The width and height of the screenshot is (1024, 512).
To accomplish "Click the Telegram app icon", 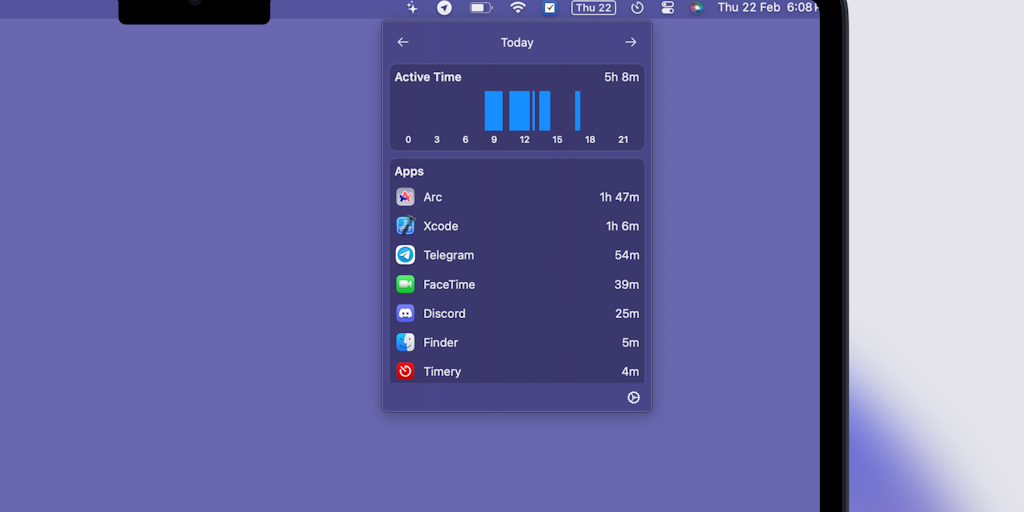I will 406,255.
